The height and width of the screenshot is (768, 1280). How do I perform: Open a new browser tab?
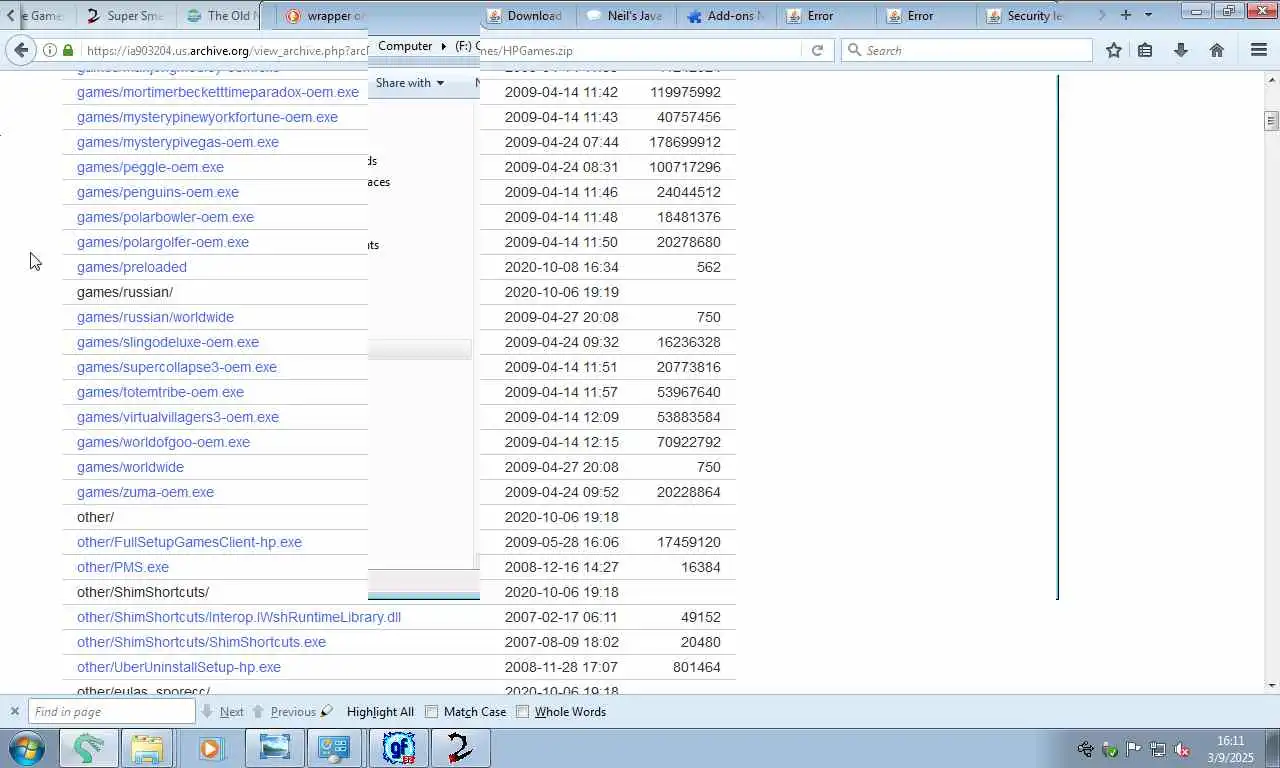[1126, 15]
